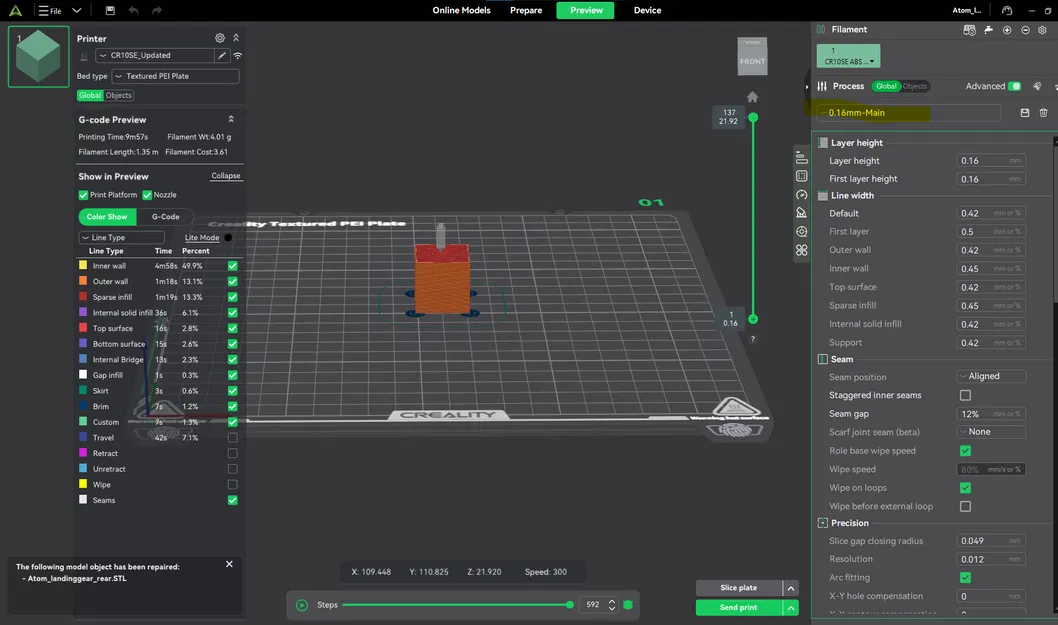Click the plate thumbnail in left panel

point(38,57)
